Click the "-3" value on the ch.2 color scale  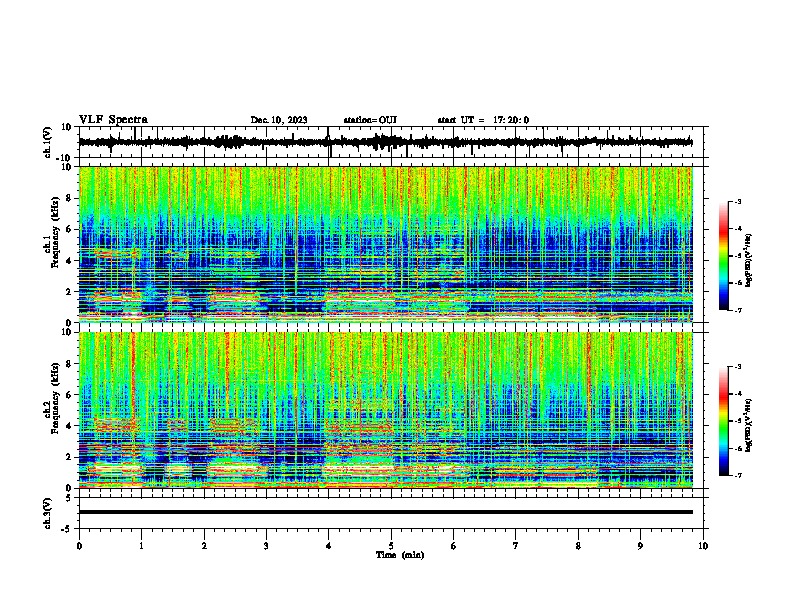(x=738, y=367)
